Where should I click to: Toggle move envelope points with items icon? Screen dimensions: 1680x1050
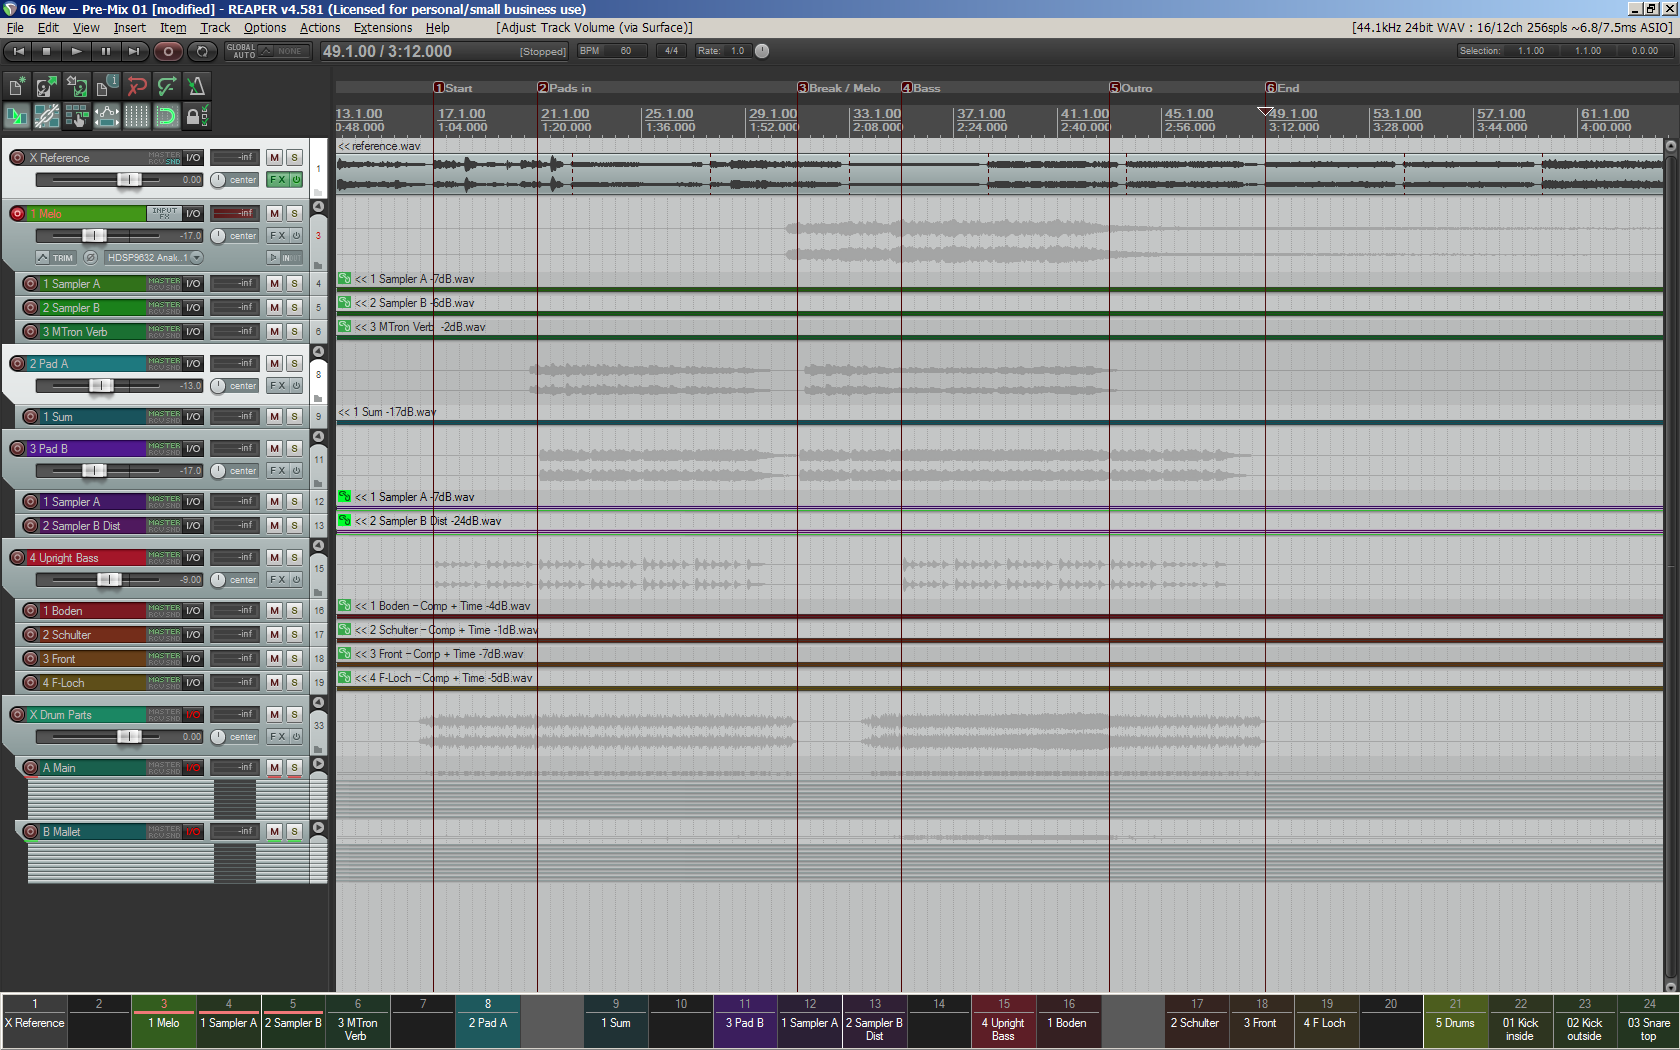click(x=106, y=117)
